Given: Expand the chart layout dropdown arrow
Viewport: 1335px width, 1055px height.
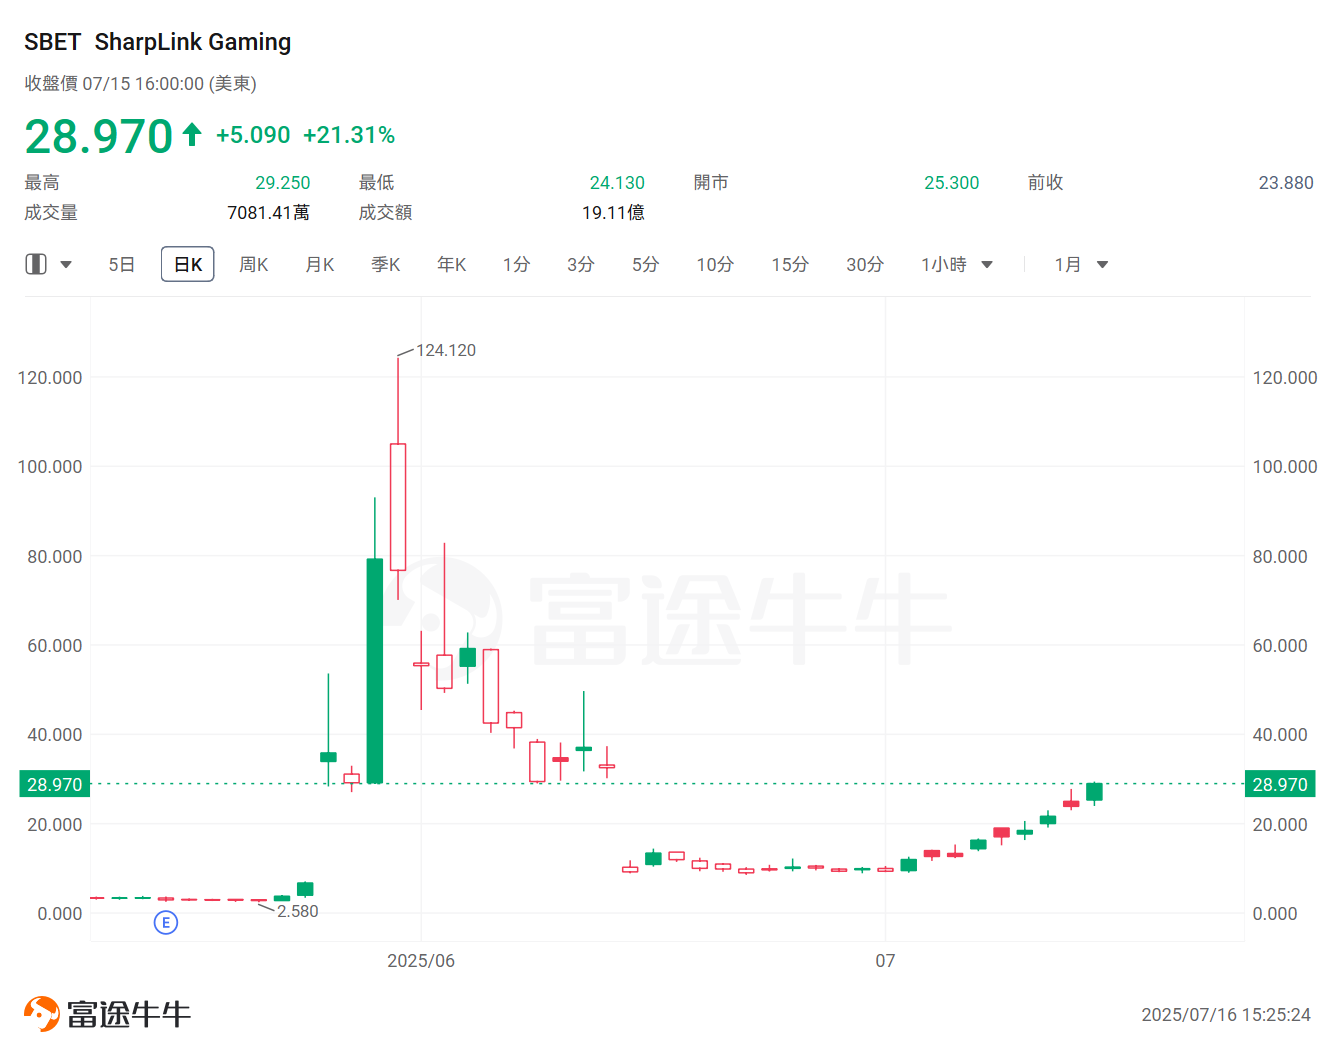Looking at the screenshot, I should (66, 265).
